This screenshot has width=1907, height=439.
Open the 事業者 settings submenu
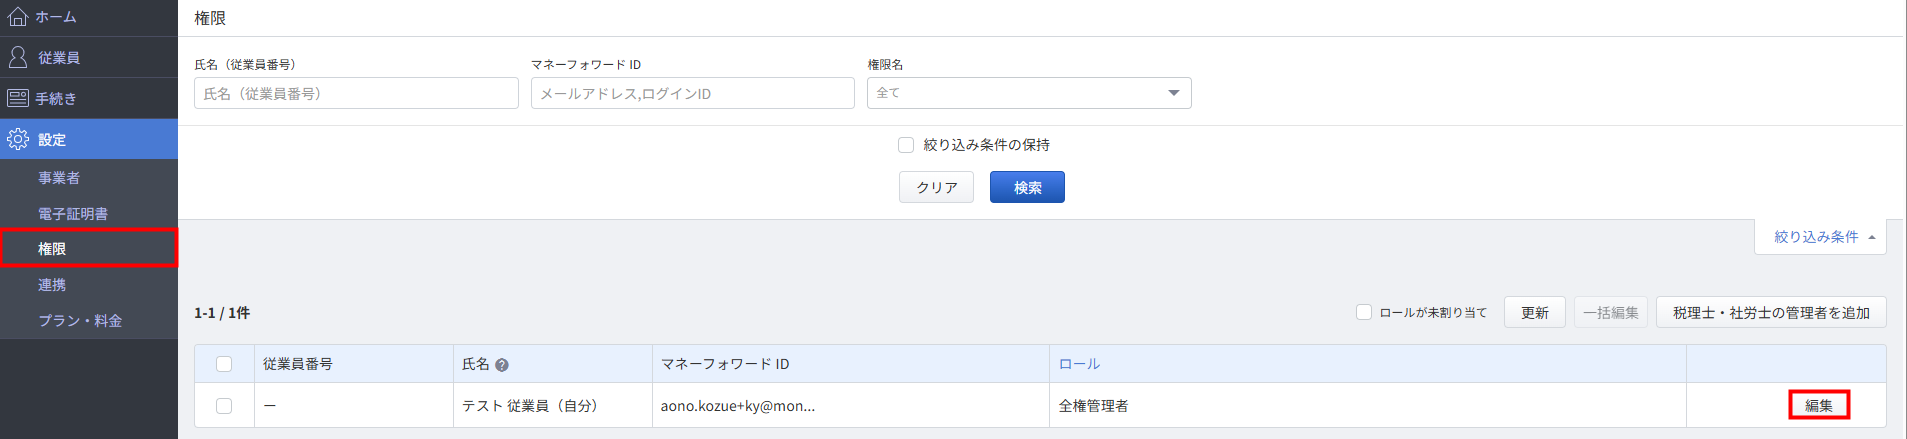59,178
